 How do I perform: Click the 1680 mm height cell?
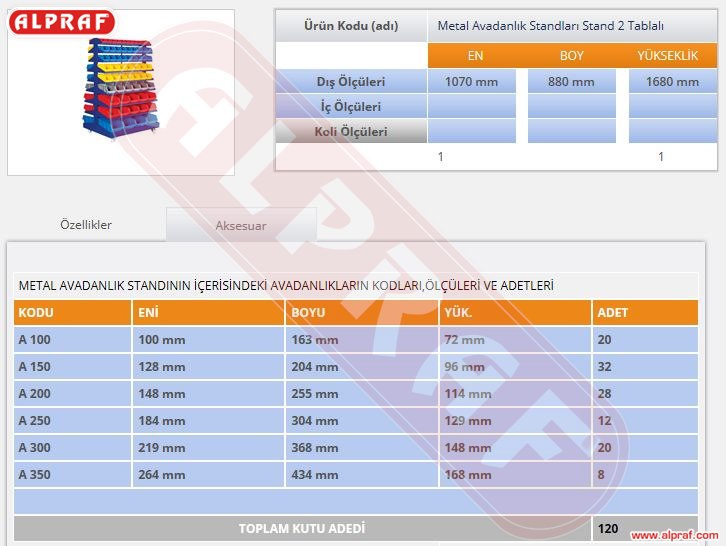672,82
